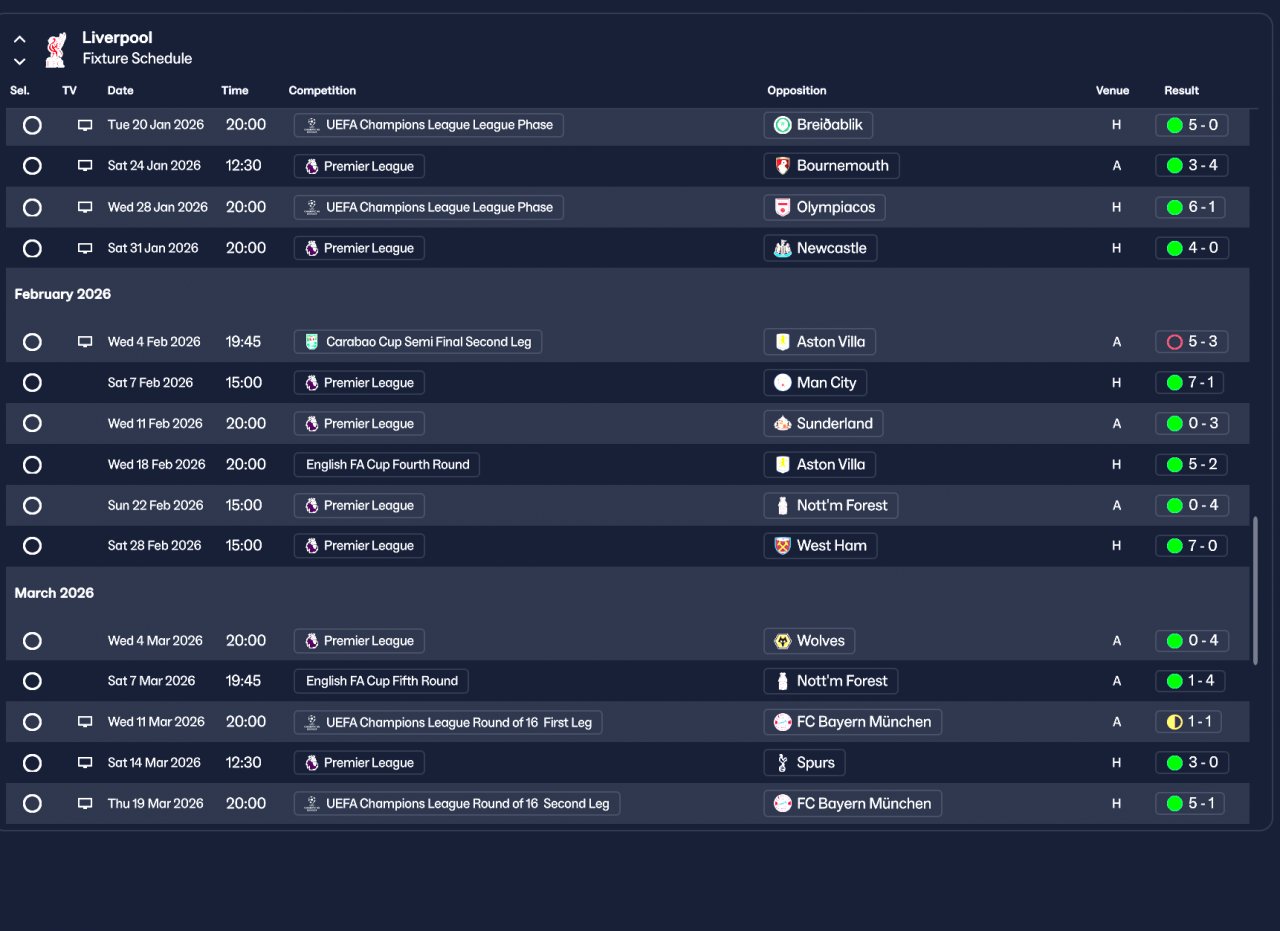Image resolution: width=1280 pixels, height=931 pixels.
Task: Open English FA Cup Fifth Round competition
Action: (381, 681)
